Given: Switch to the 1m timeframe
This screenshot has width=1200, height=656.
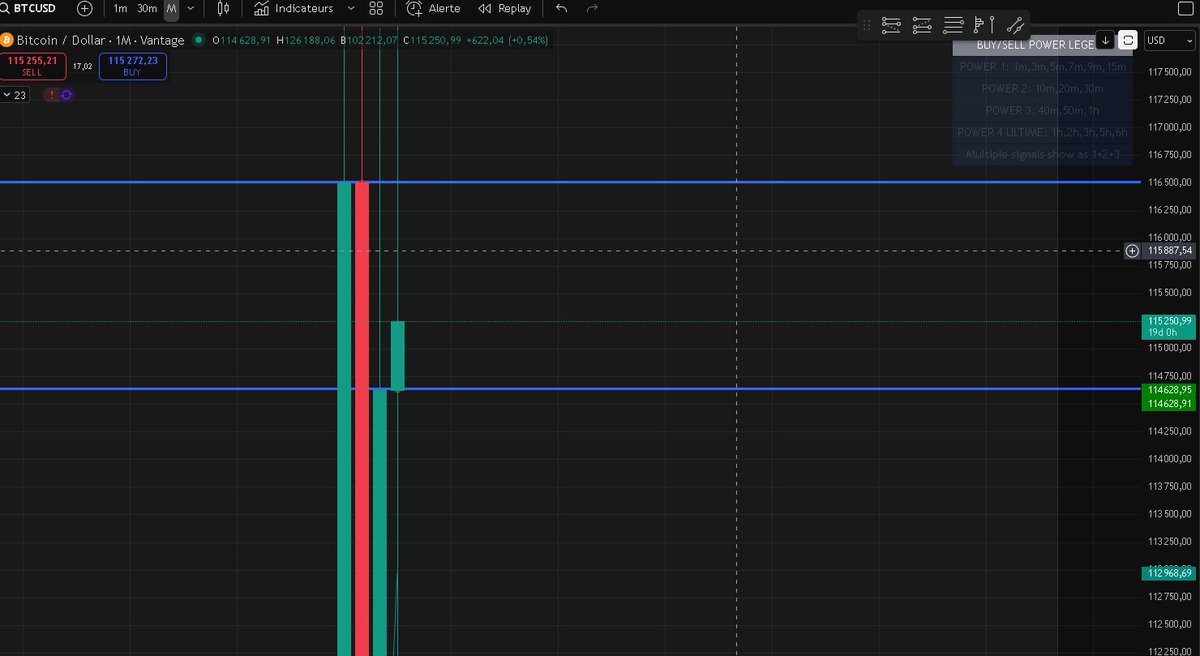Looking at the screenshot, I should pyautogui.click(x=120, y=8).
